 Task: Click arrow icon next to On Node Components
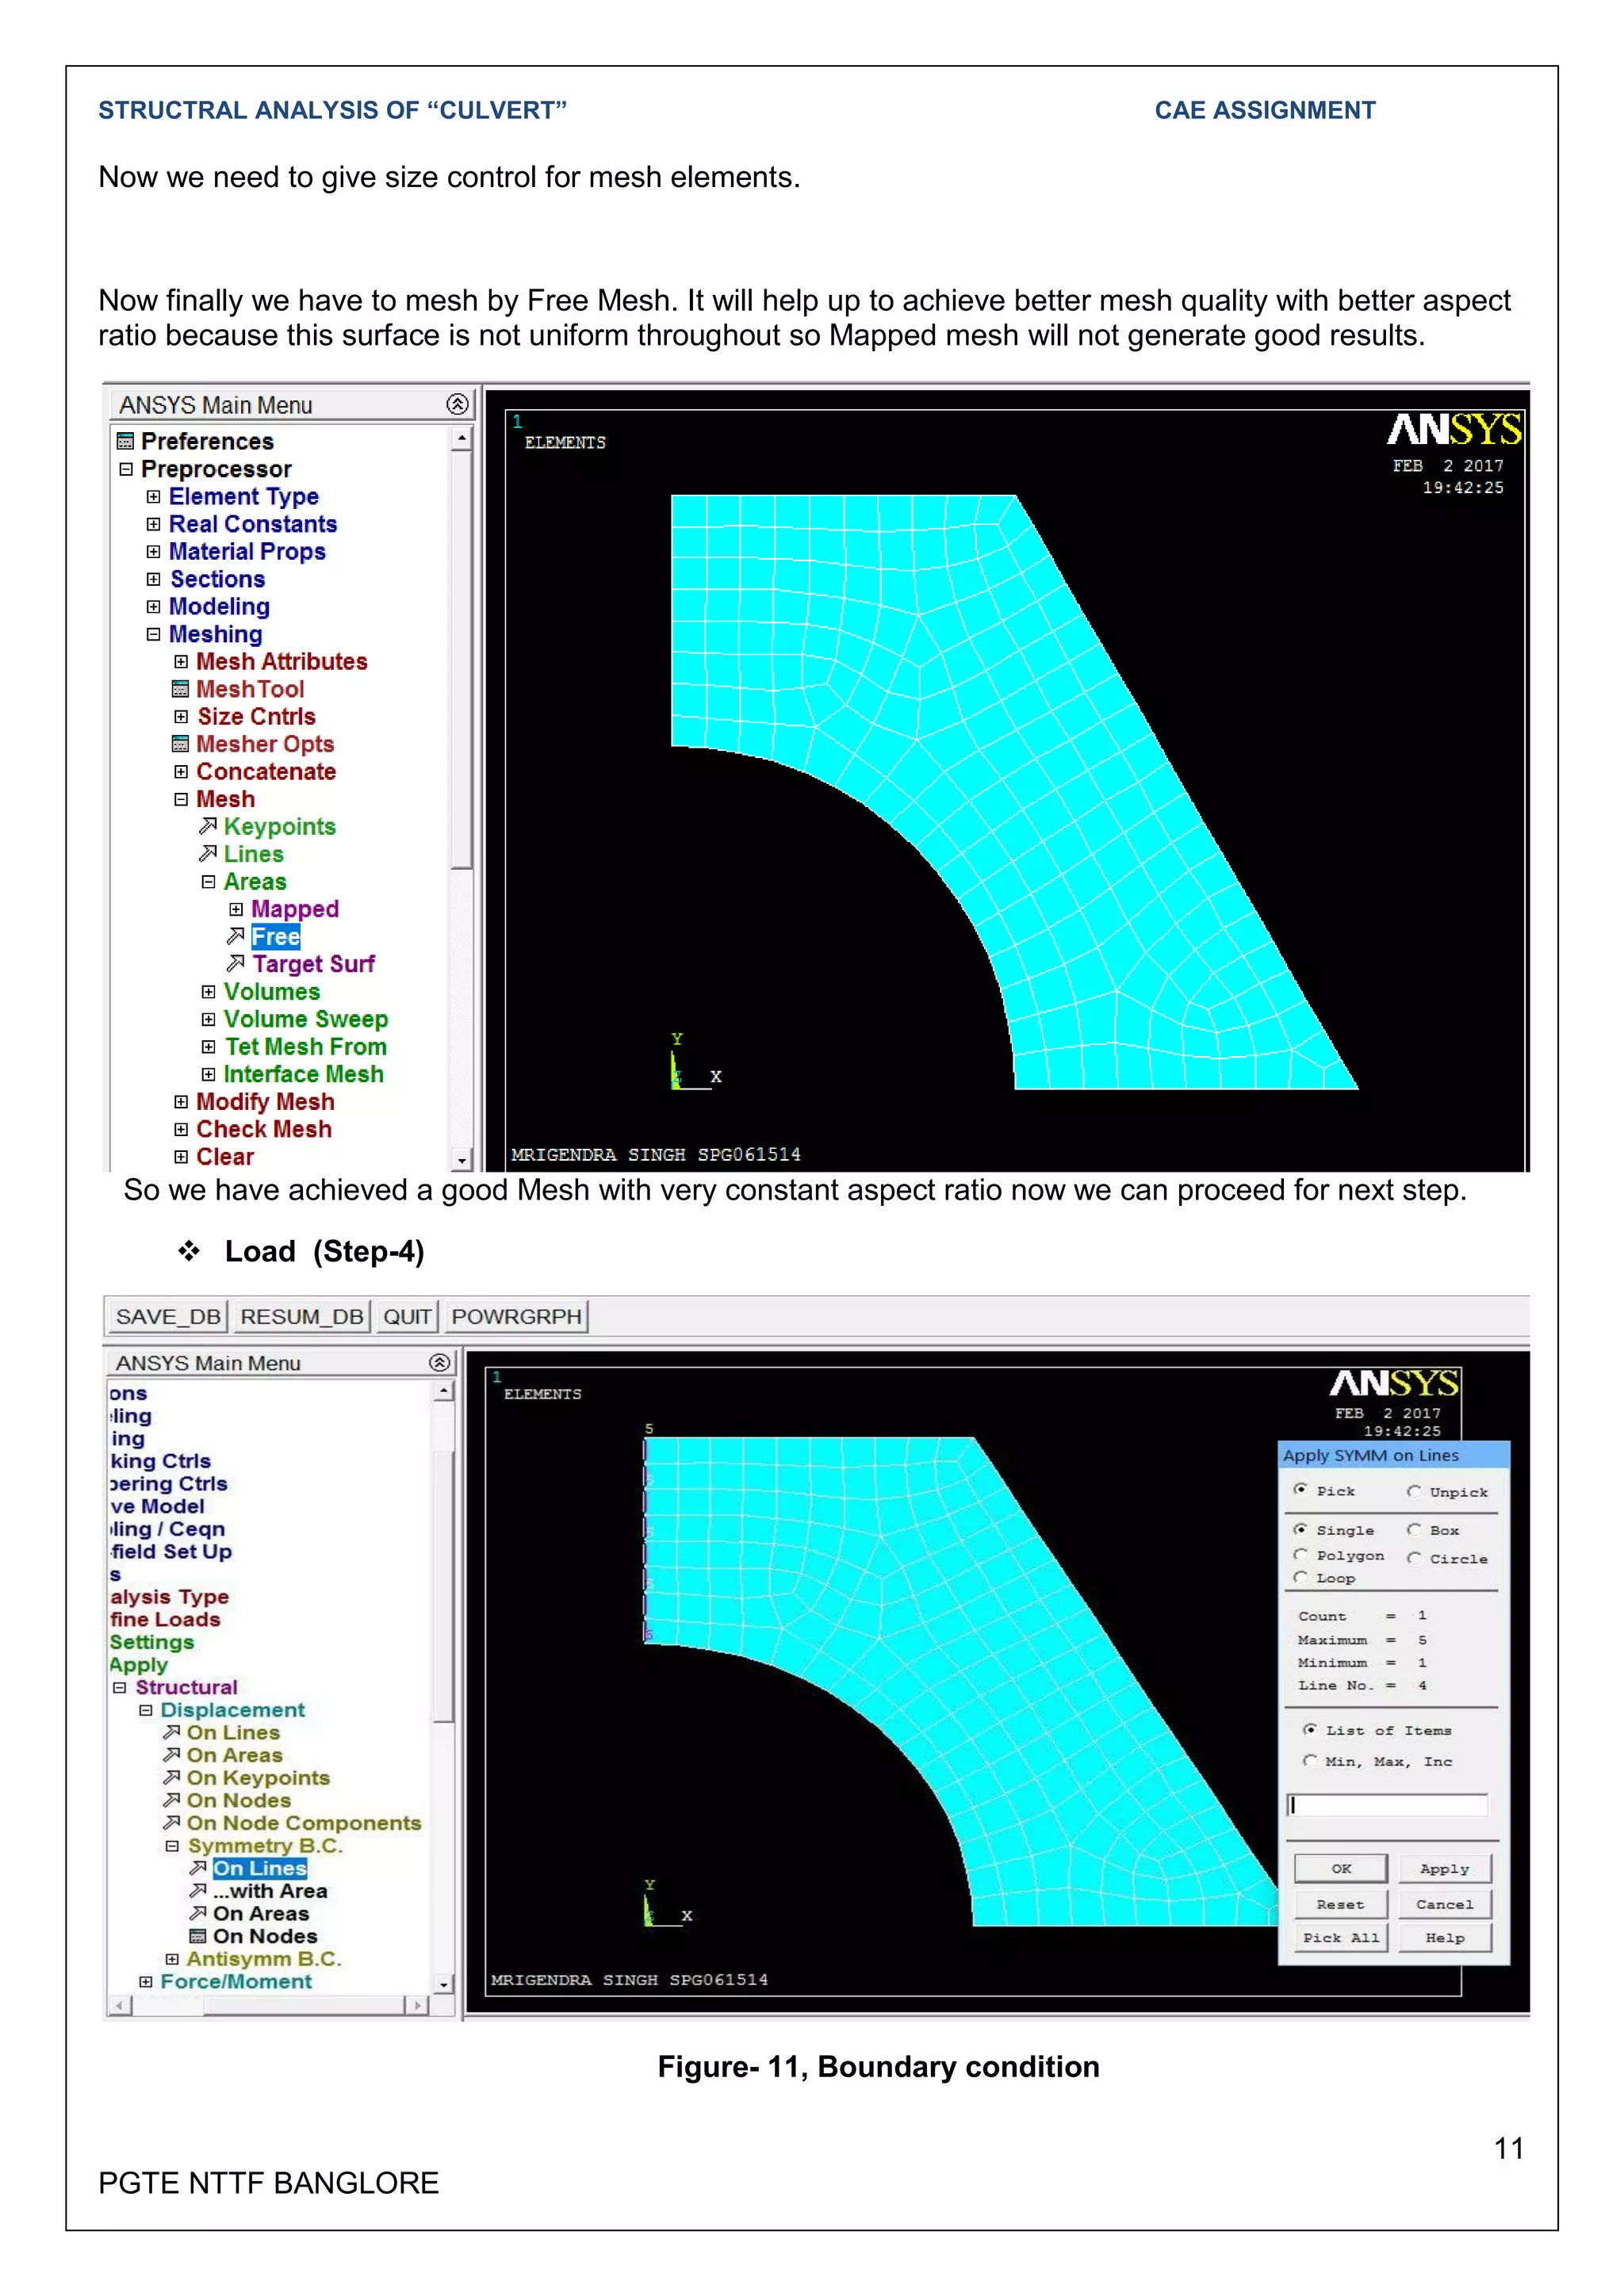click(x=172, y=1822)
